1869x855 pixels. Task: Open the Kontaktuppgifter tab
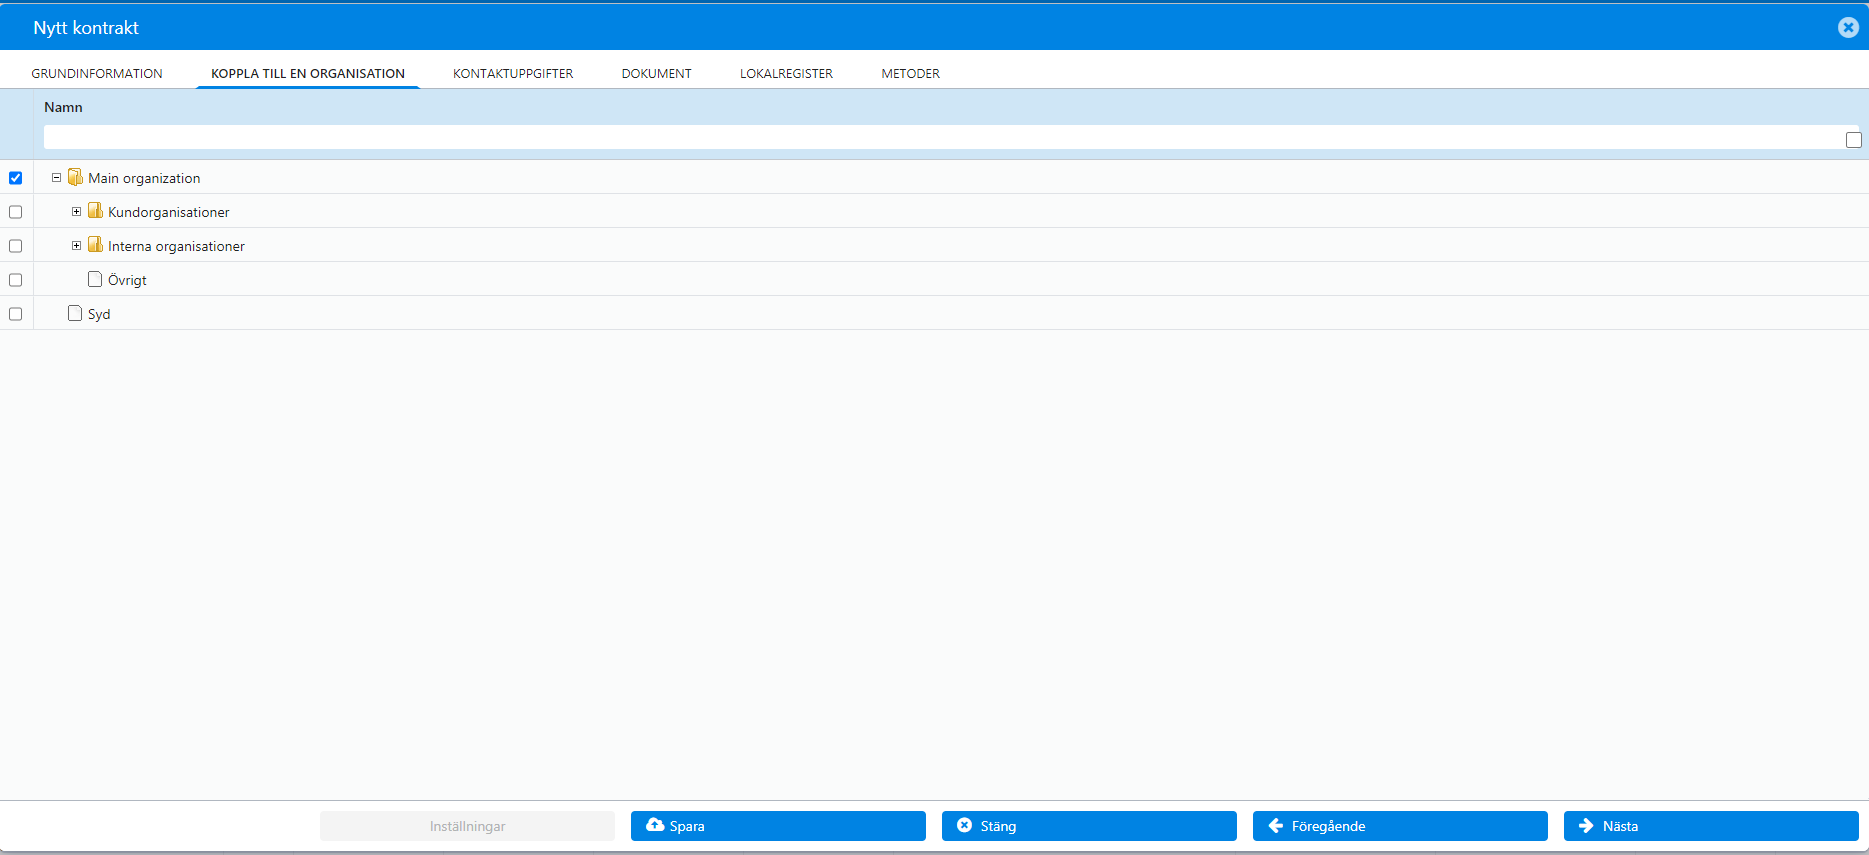pos(513,73)
